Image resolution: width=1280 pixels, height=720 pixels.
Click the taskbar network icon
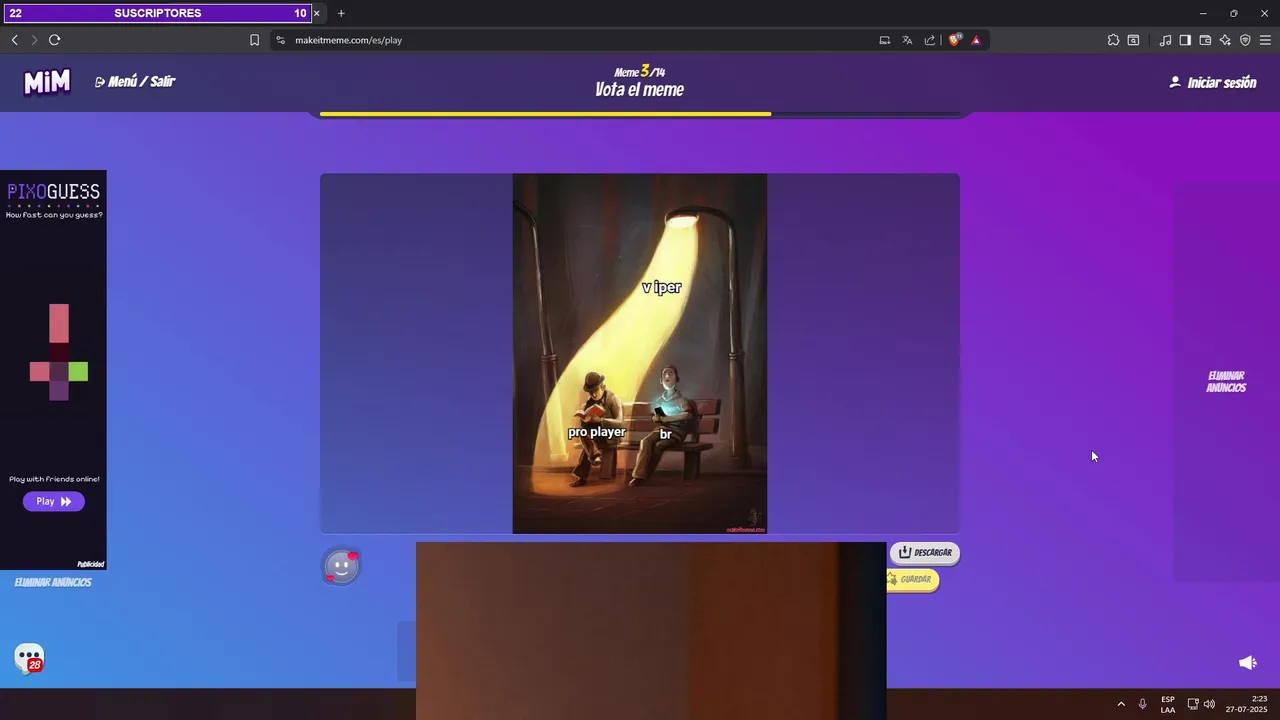click(x=1193, y=704)
